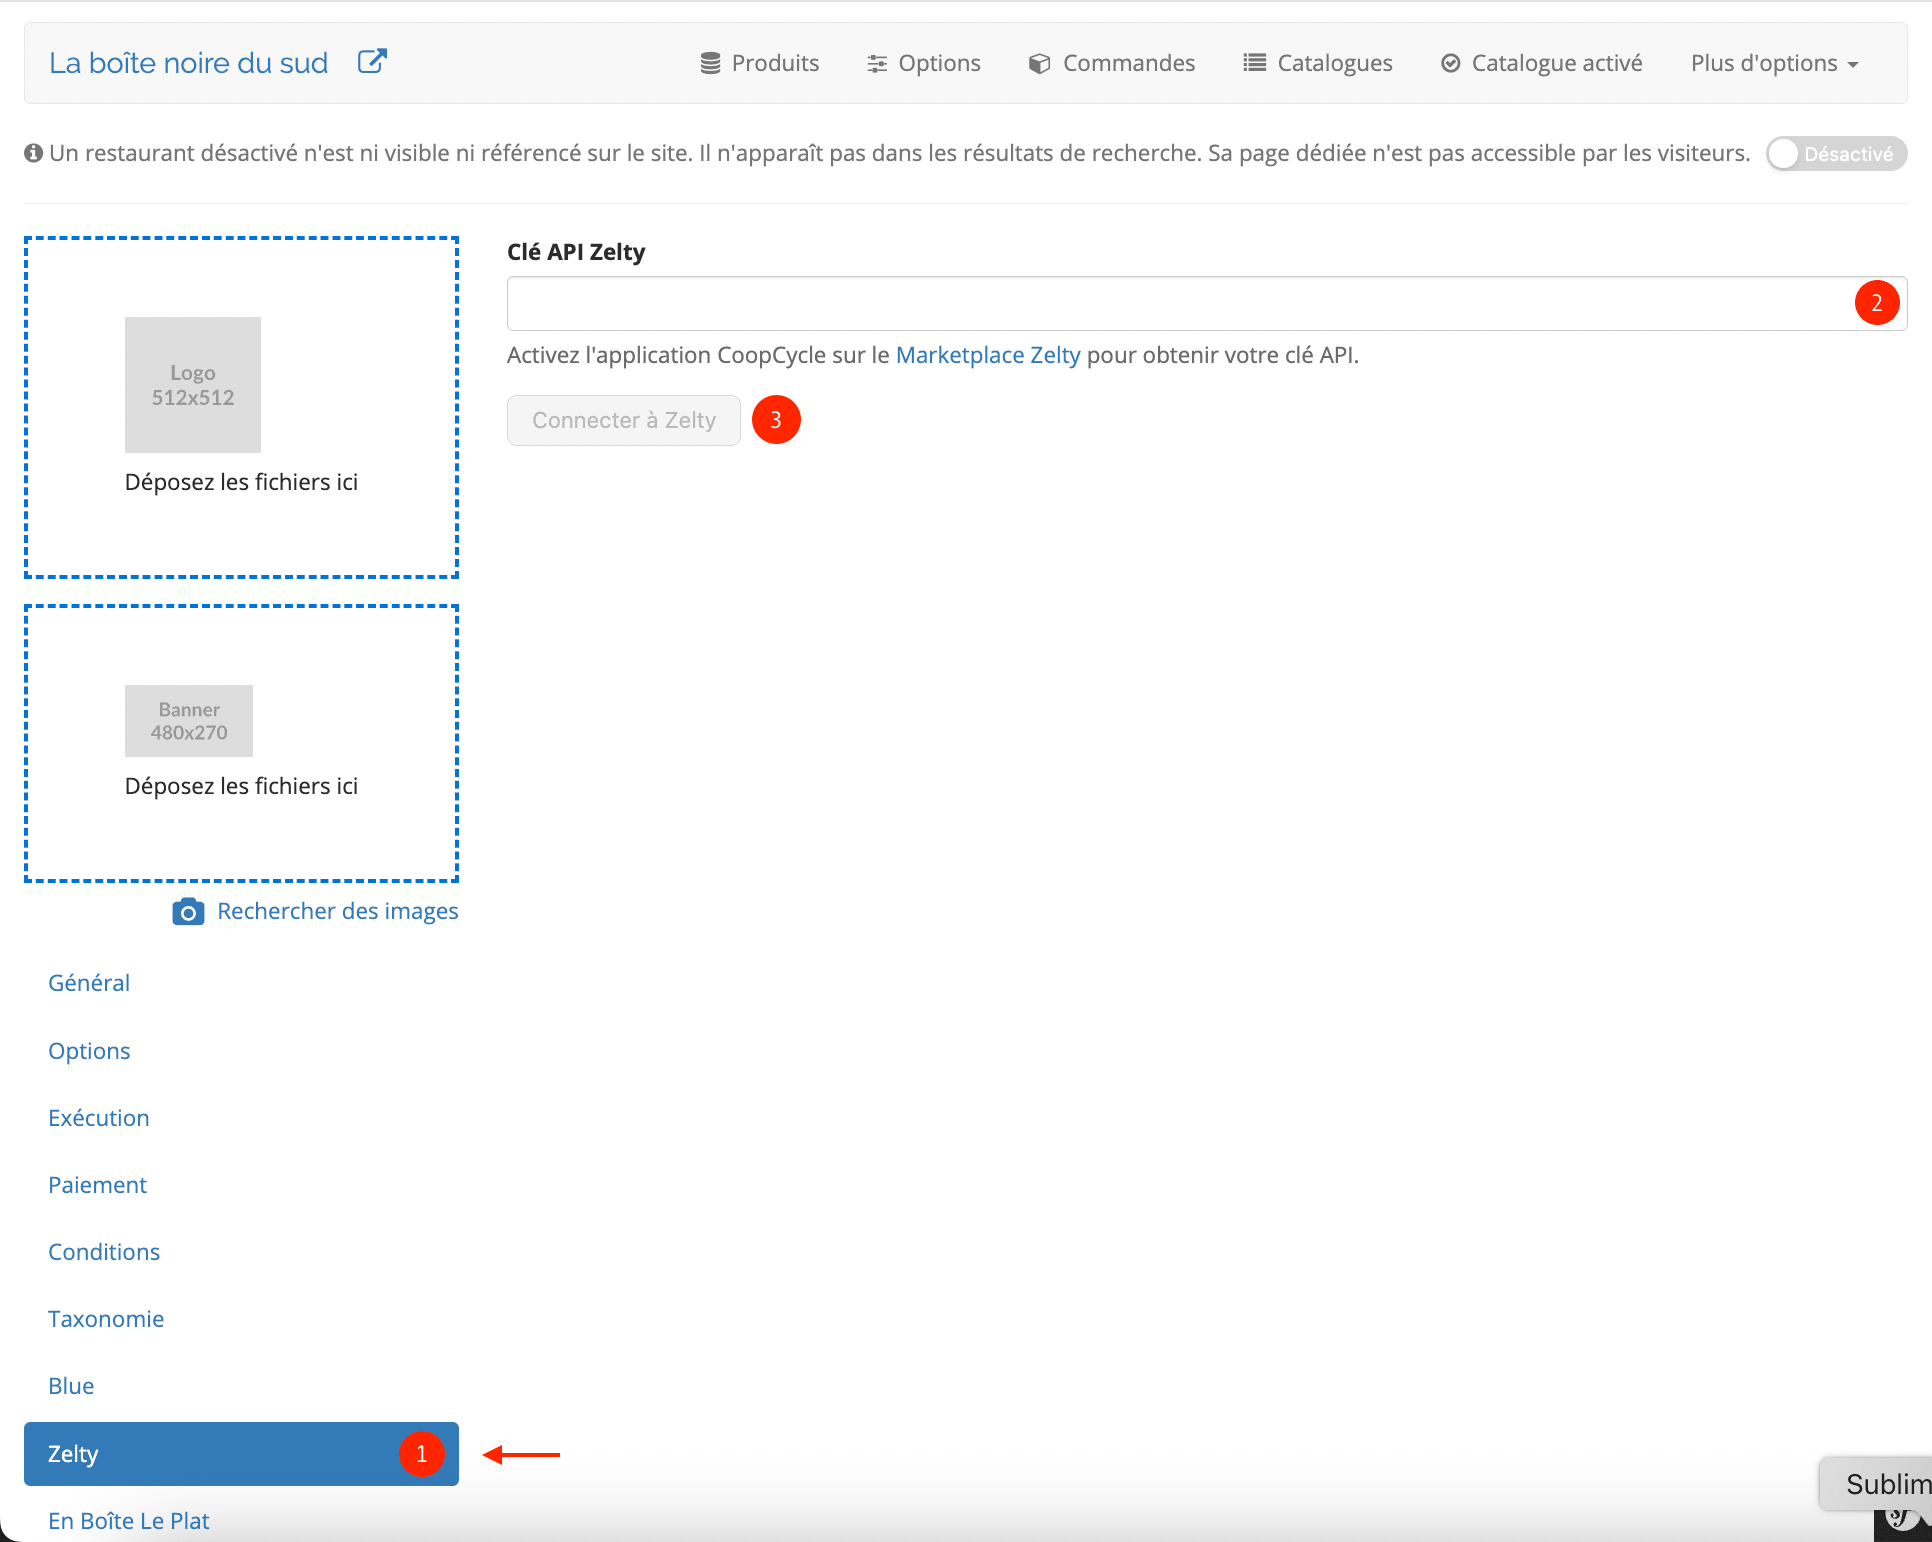Click the Produits database icon

click(x=710, y=63)
